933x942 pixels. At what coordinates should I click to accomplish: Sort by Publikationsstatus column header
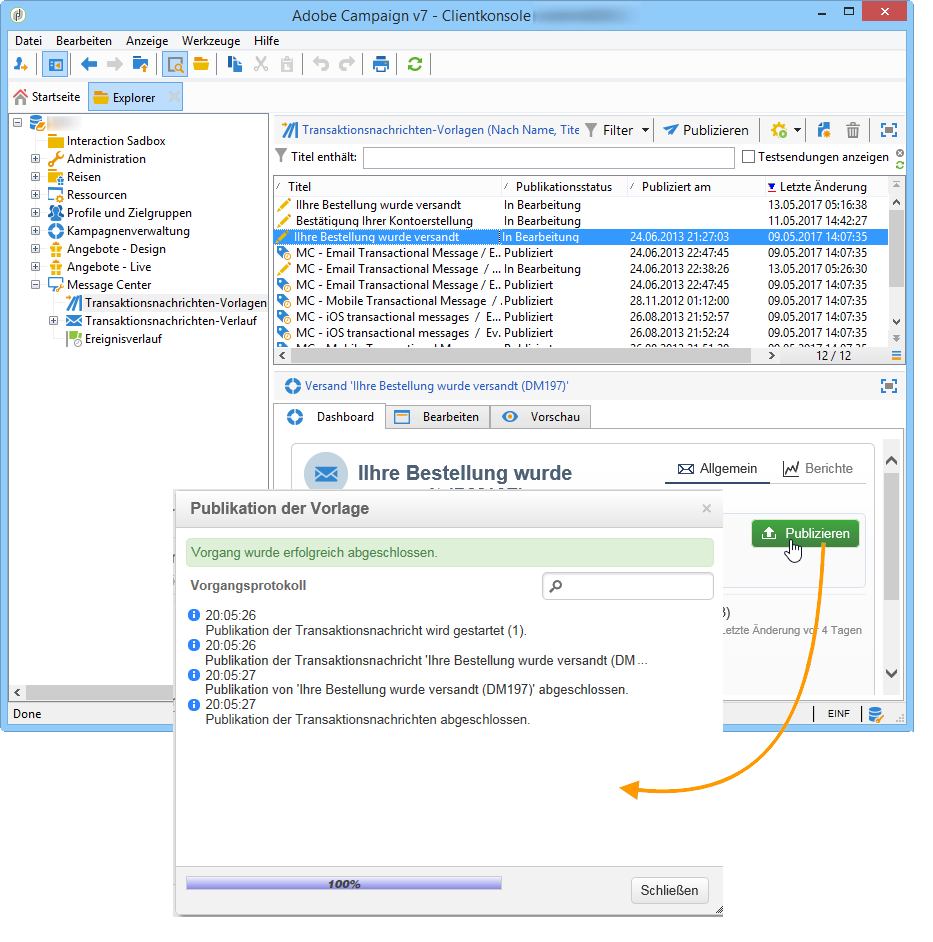[564, 187]
